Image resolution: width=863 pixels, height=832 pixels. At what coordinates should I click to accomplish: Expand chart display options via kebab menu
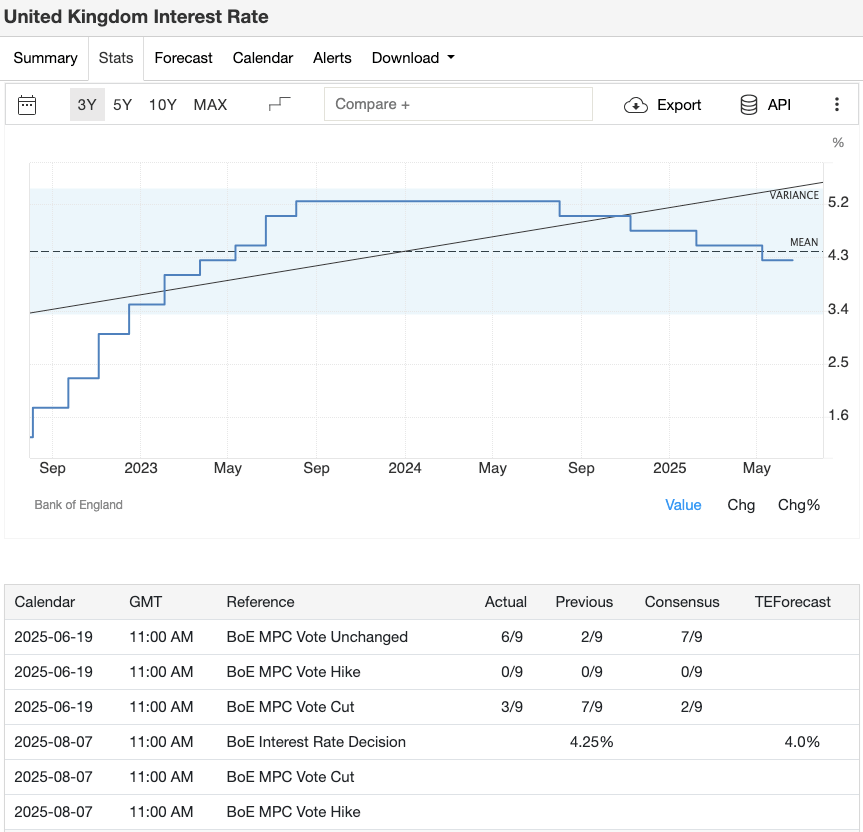coord(837,104)
